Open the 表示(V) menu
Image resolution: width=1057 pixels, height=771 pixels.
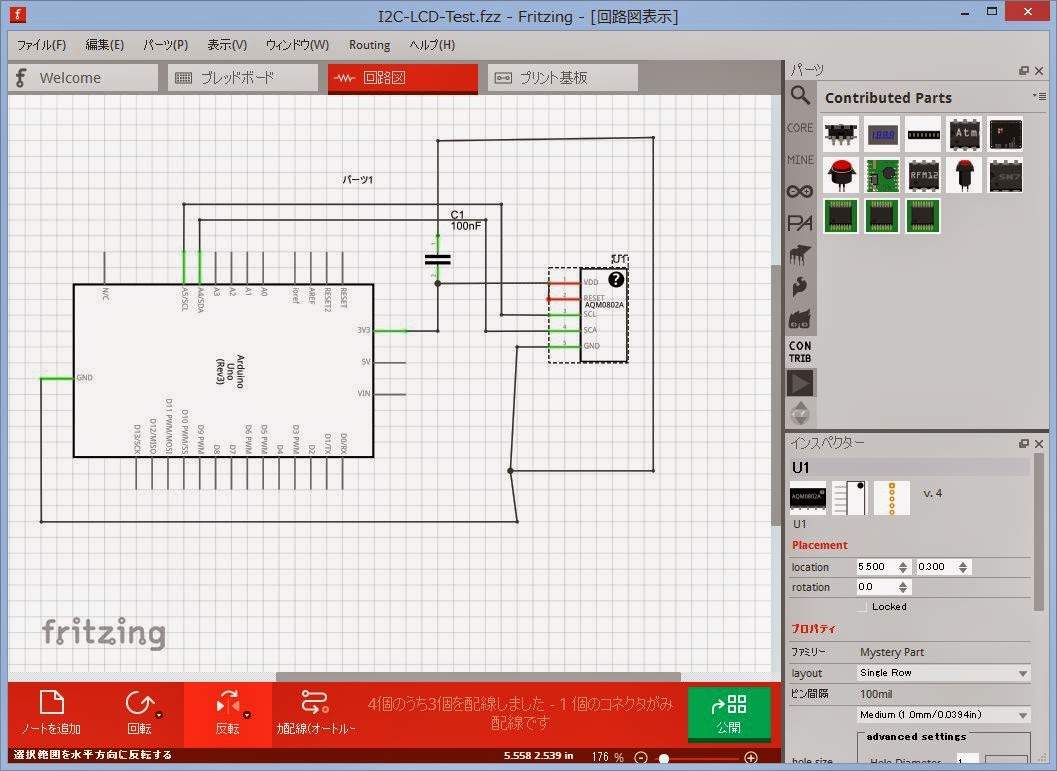(226, 44)
